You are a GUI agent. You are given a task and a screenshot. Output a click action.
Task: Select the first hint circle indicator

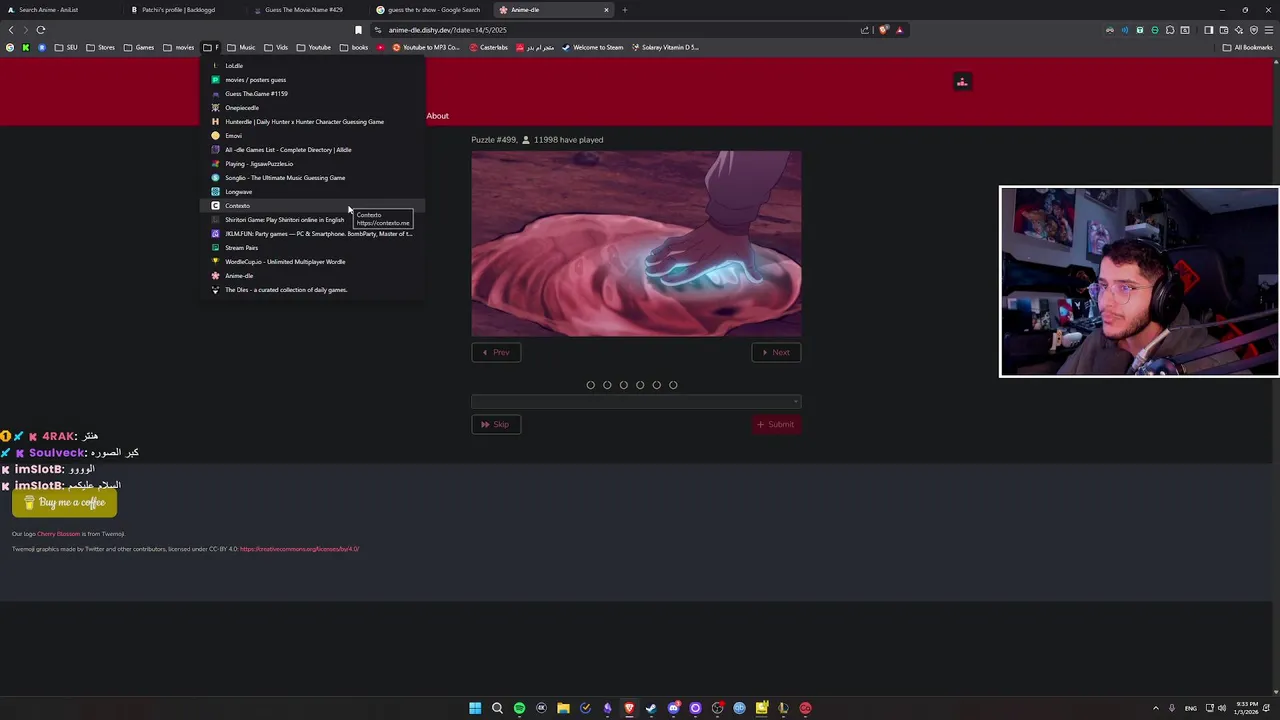pos(590,385)
